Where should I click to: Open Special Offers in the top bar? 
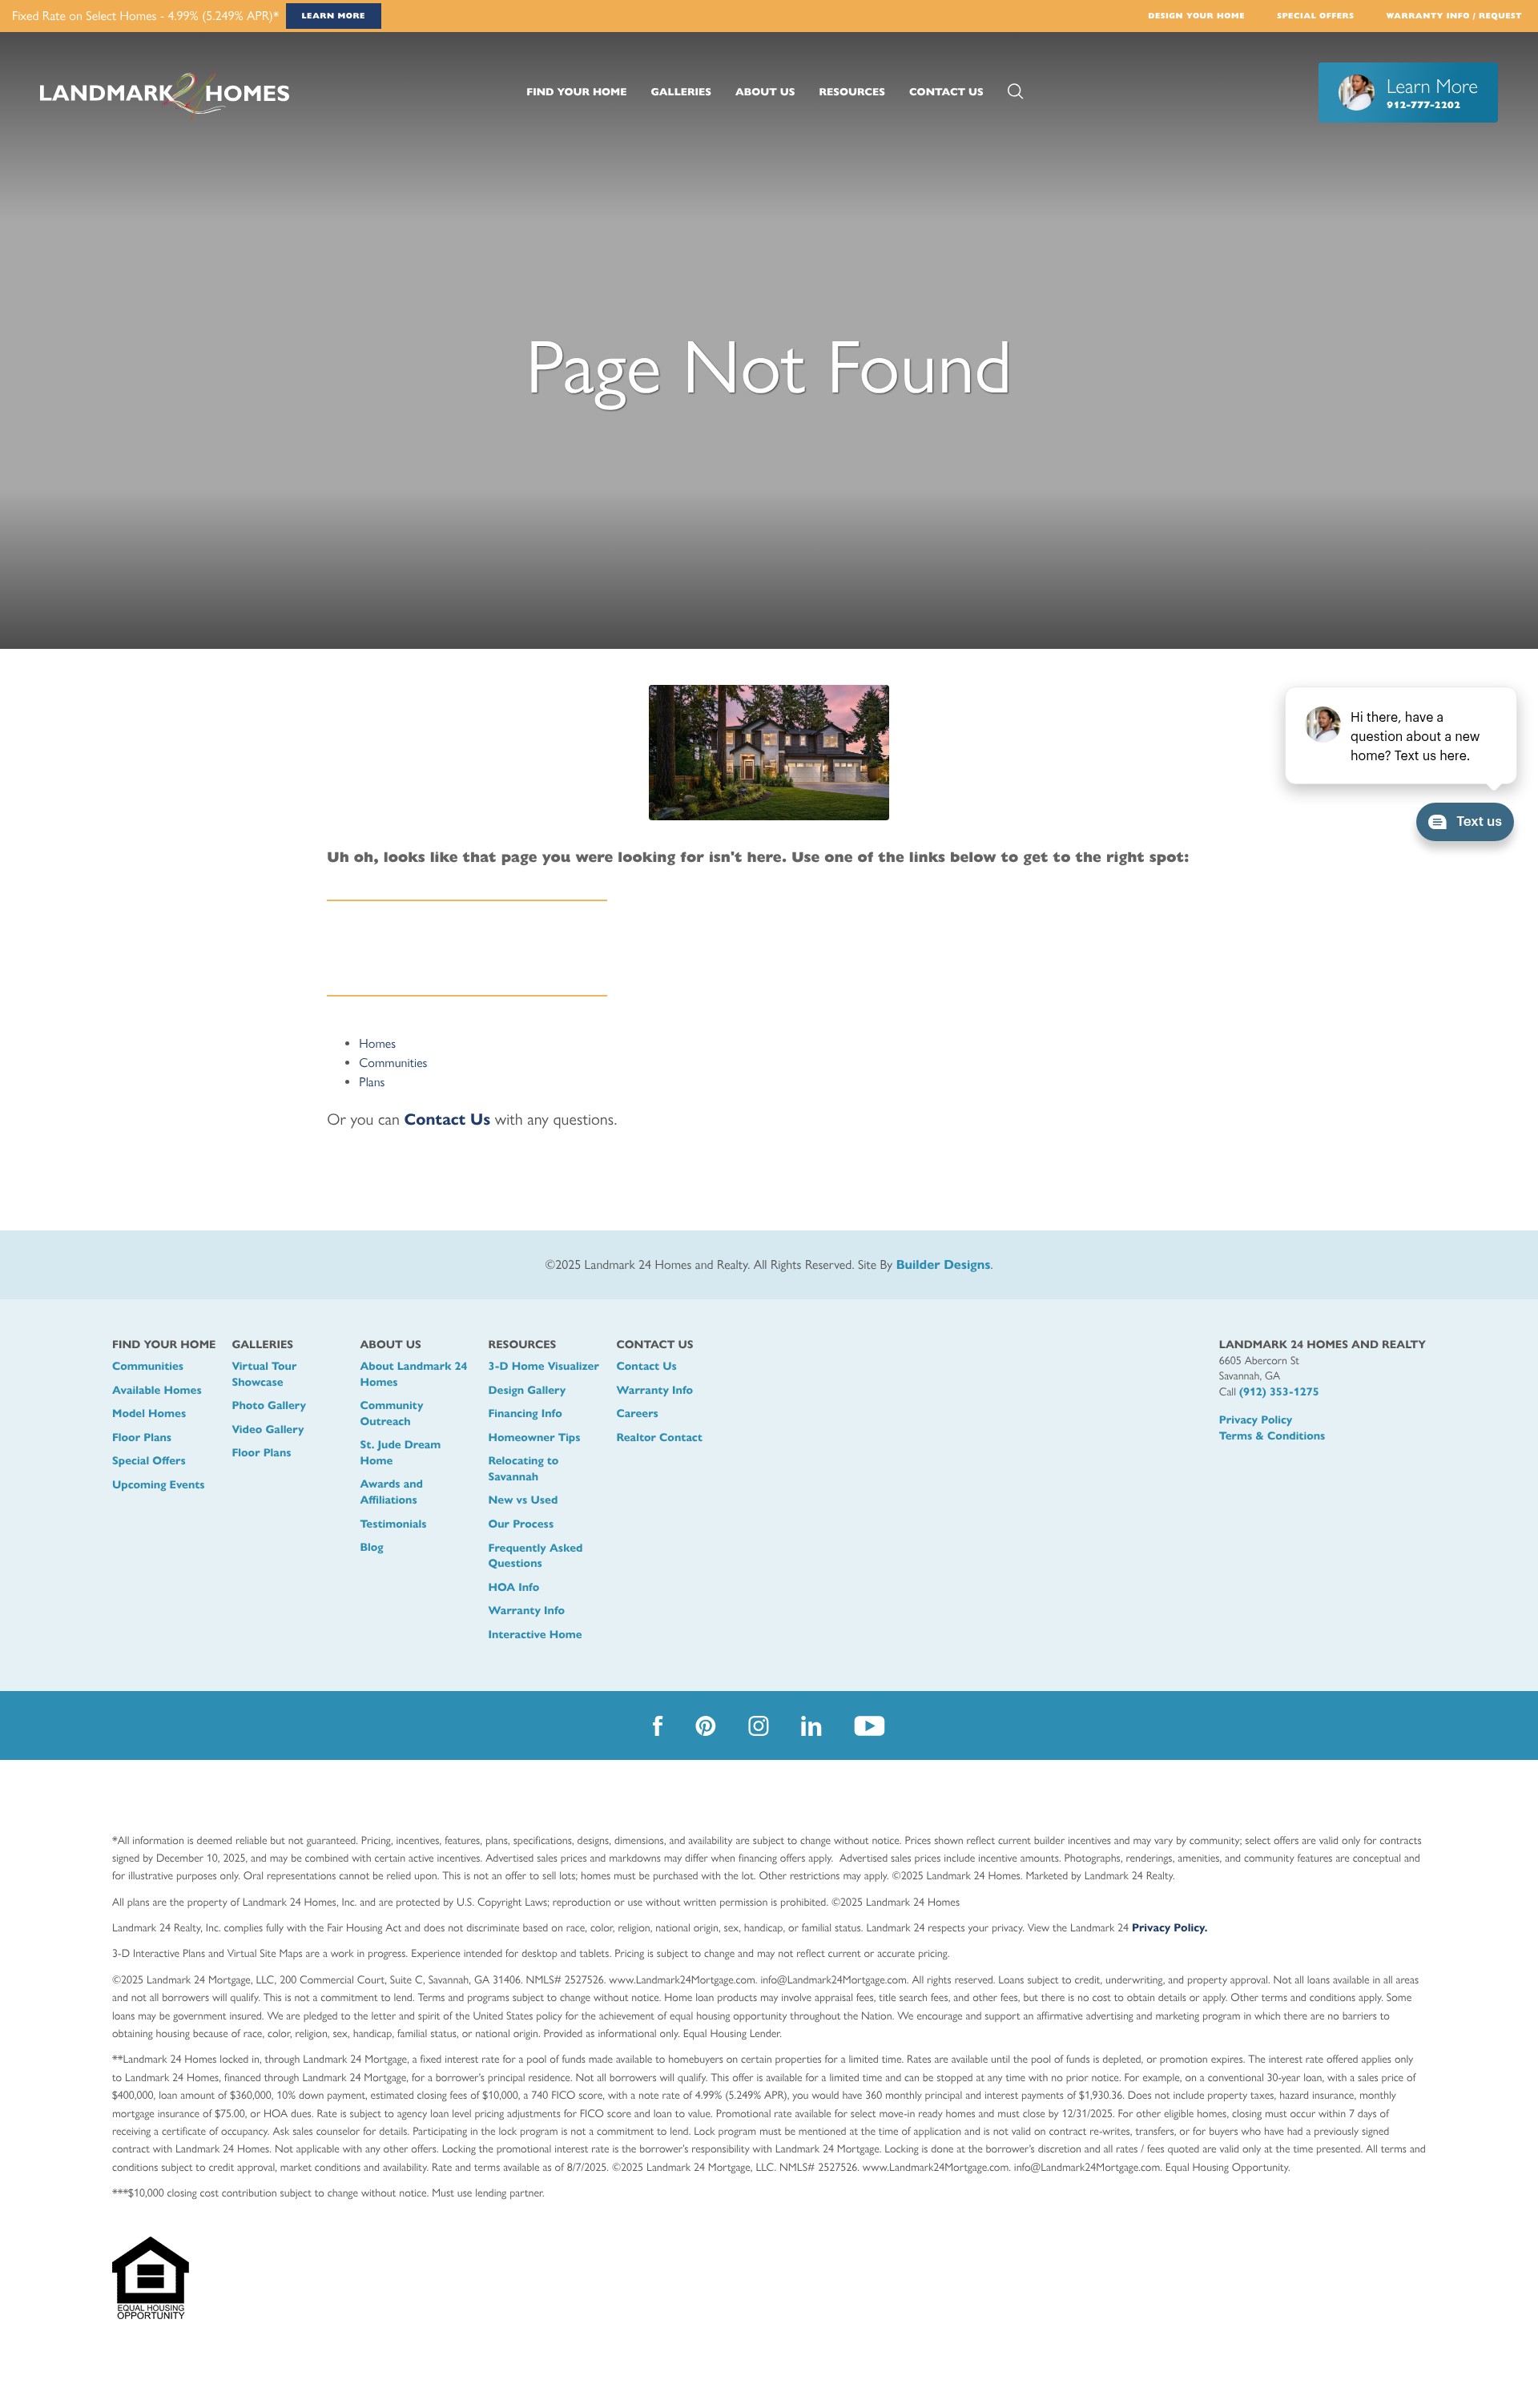(x=1315, y=16)
